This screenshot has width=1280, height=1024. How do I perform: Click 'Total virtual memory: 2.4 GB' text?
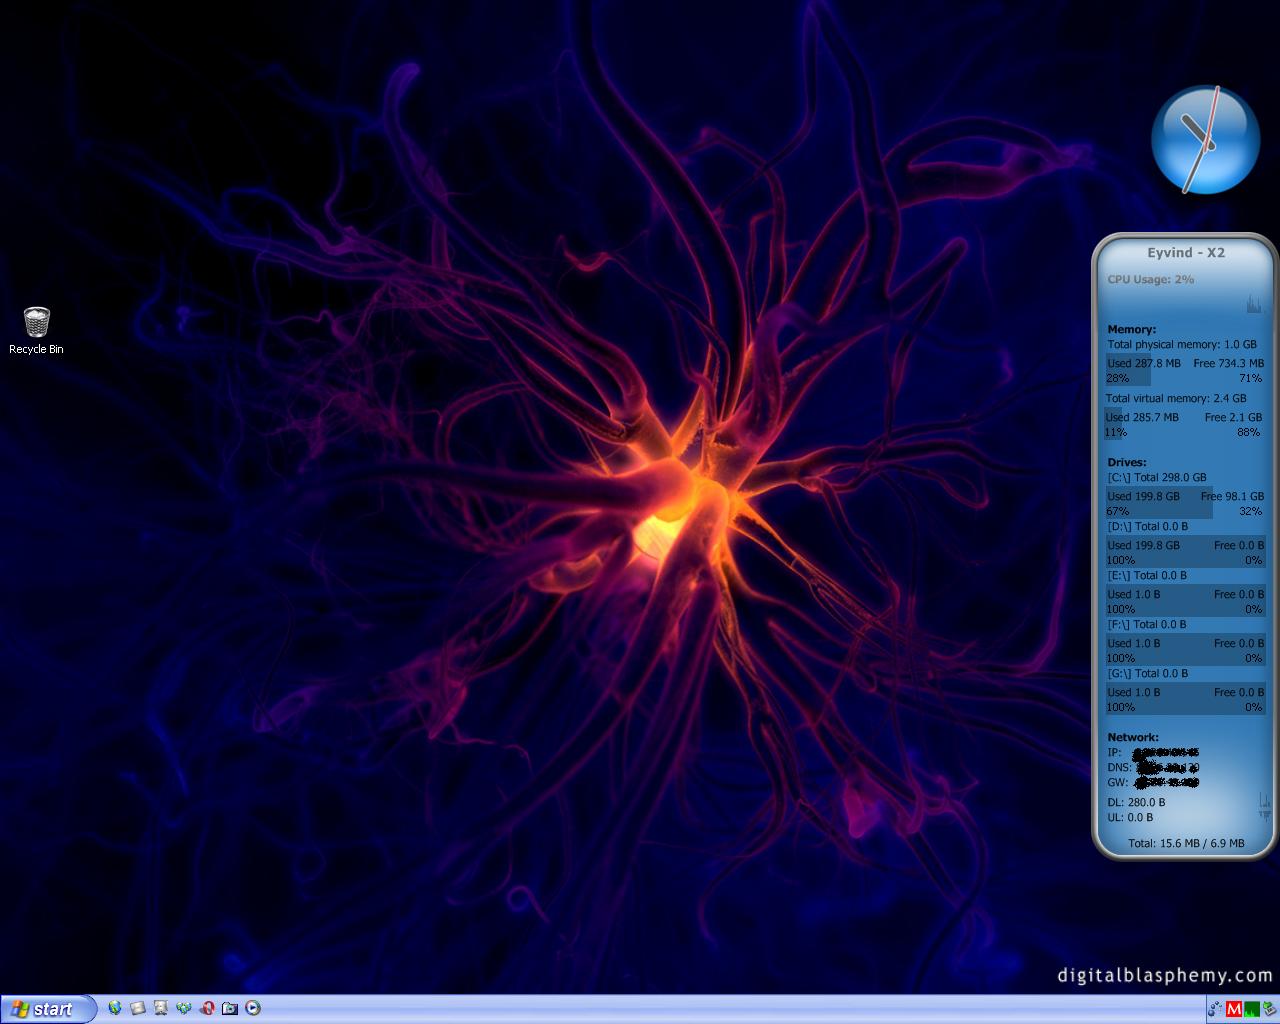(x=1176, y=398)
